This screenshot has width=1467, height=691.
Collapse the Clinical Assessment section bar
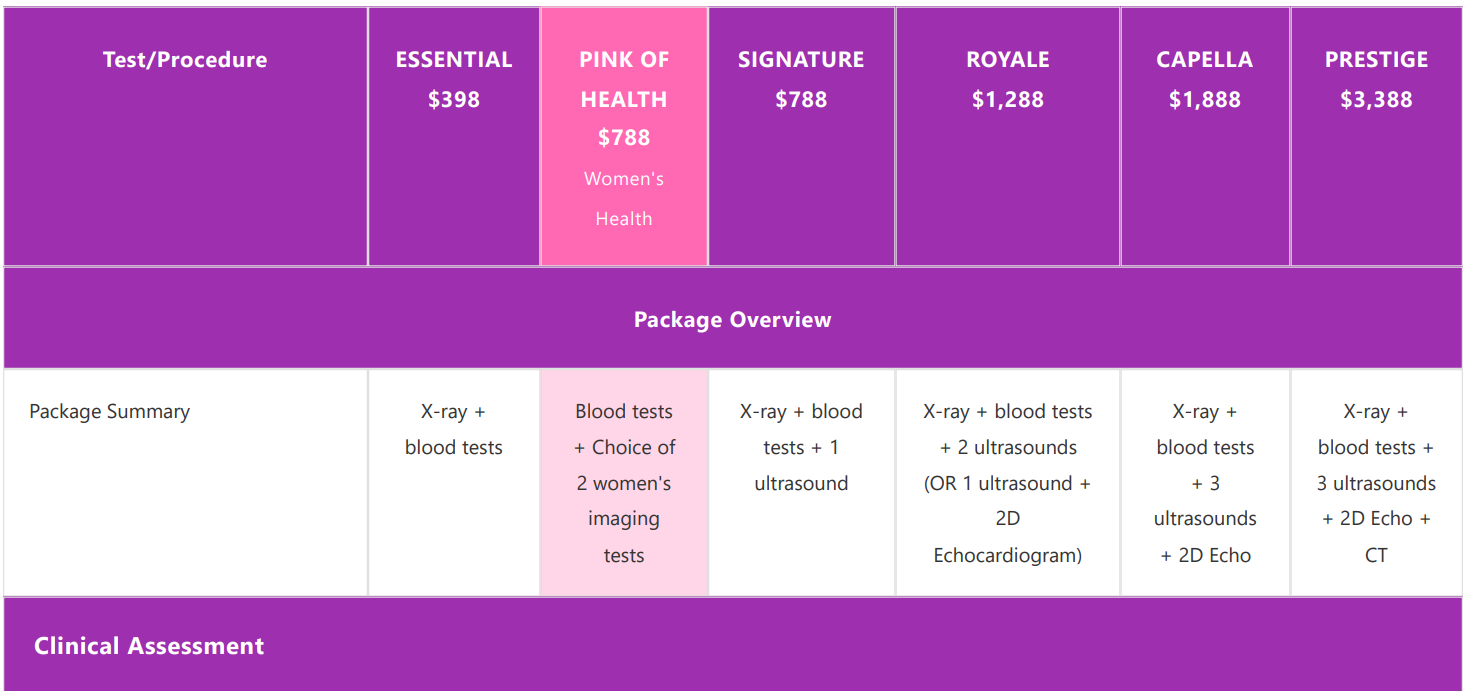click(733, 645)
